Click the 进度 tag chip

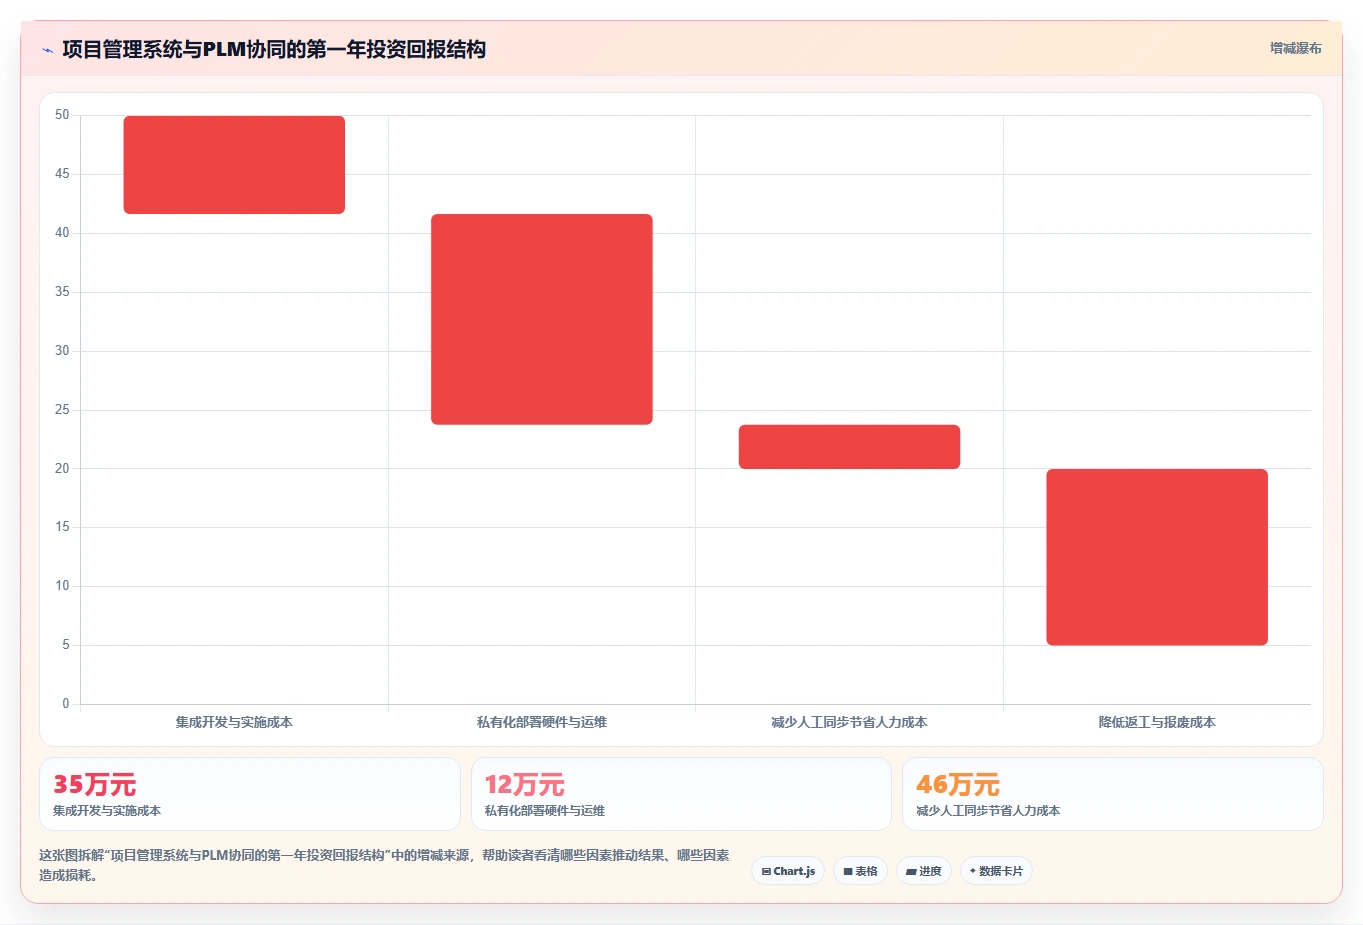924,871
